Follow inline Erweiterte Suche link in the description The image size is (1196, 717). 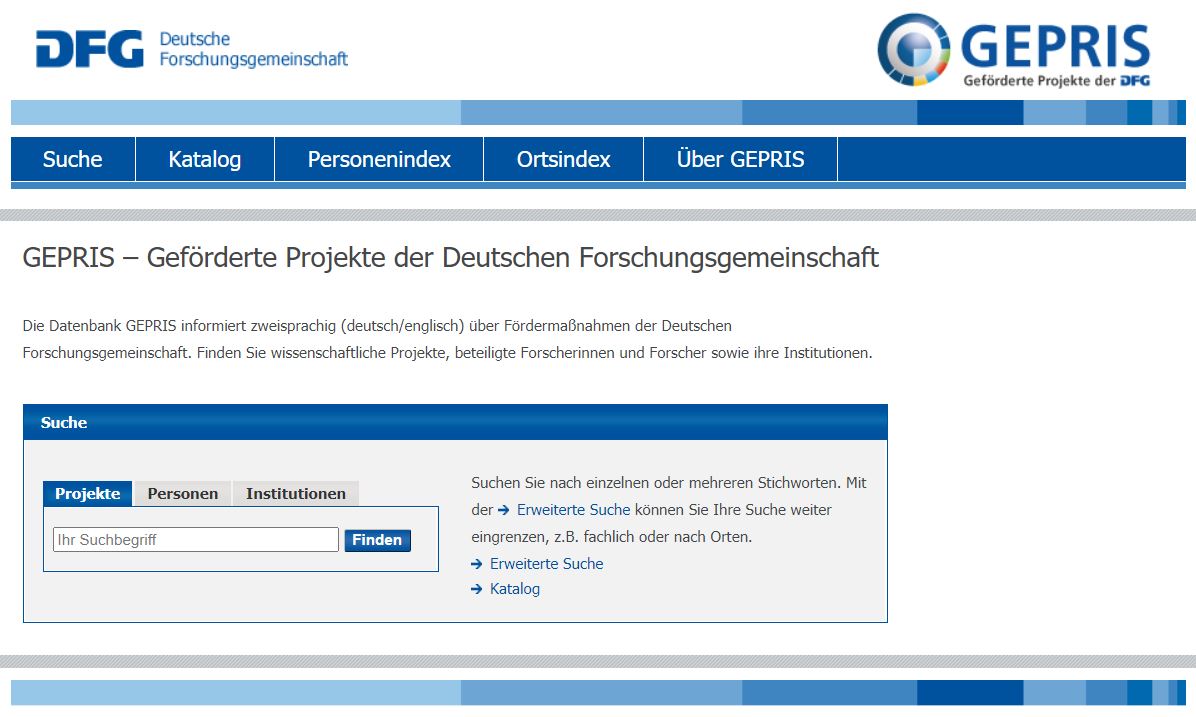tap(574, 510)
